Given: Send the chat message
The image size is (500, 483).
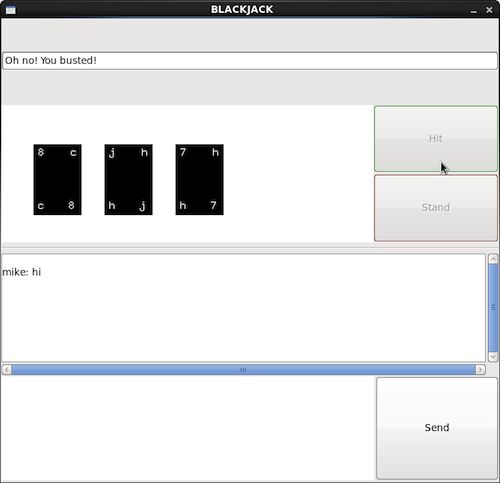Looking at the screenshot, I should (437, 428).
